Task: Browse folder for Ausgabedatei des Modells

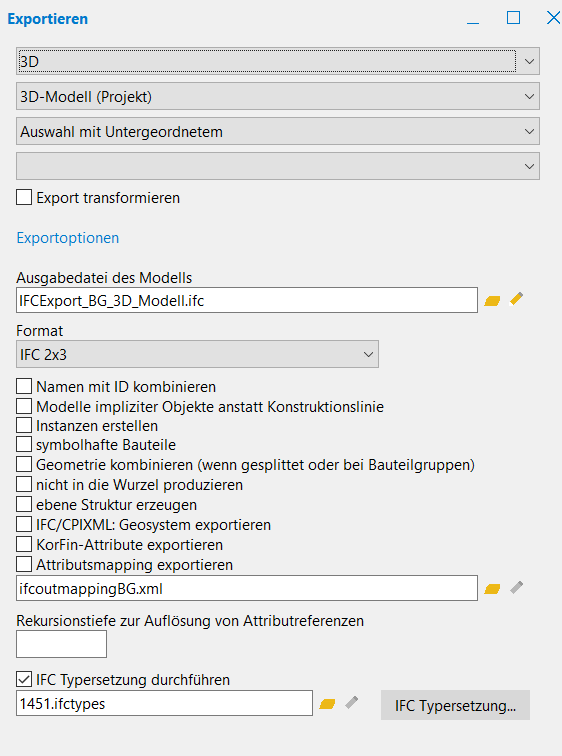Action: point(492,301)
